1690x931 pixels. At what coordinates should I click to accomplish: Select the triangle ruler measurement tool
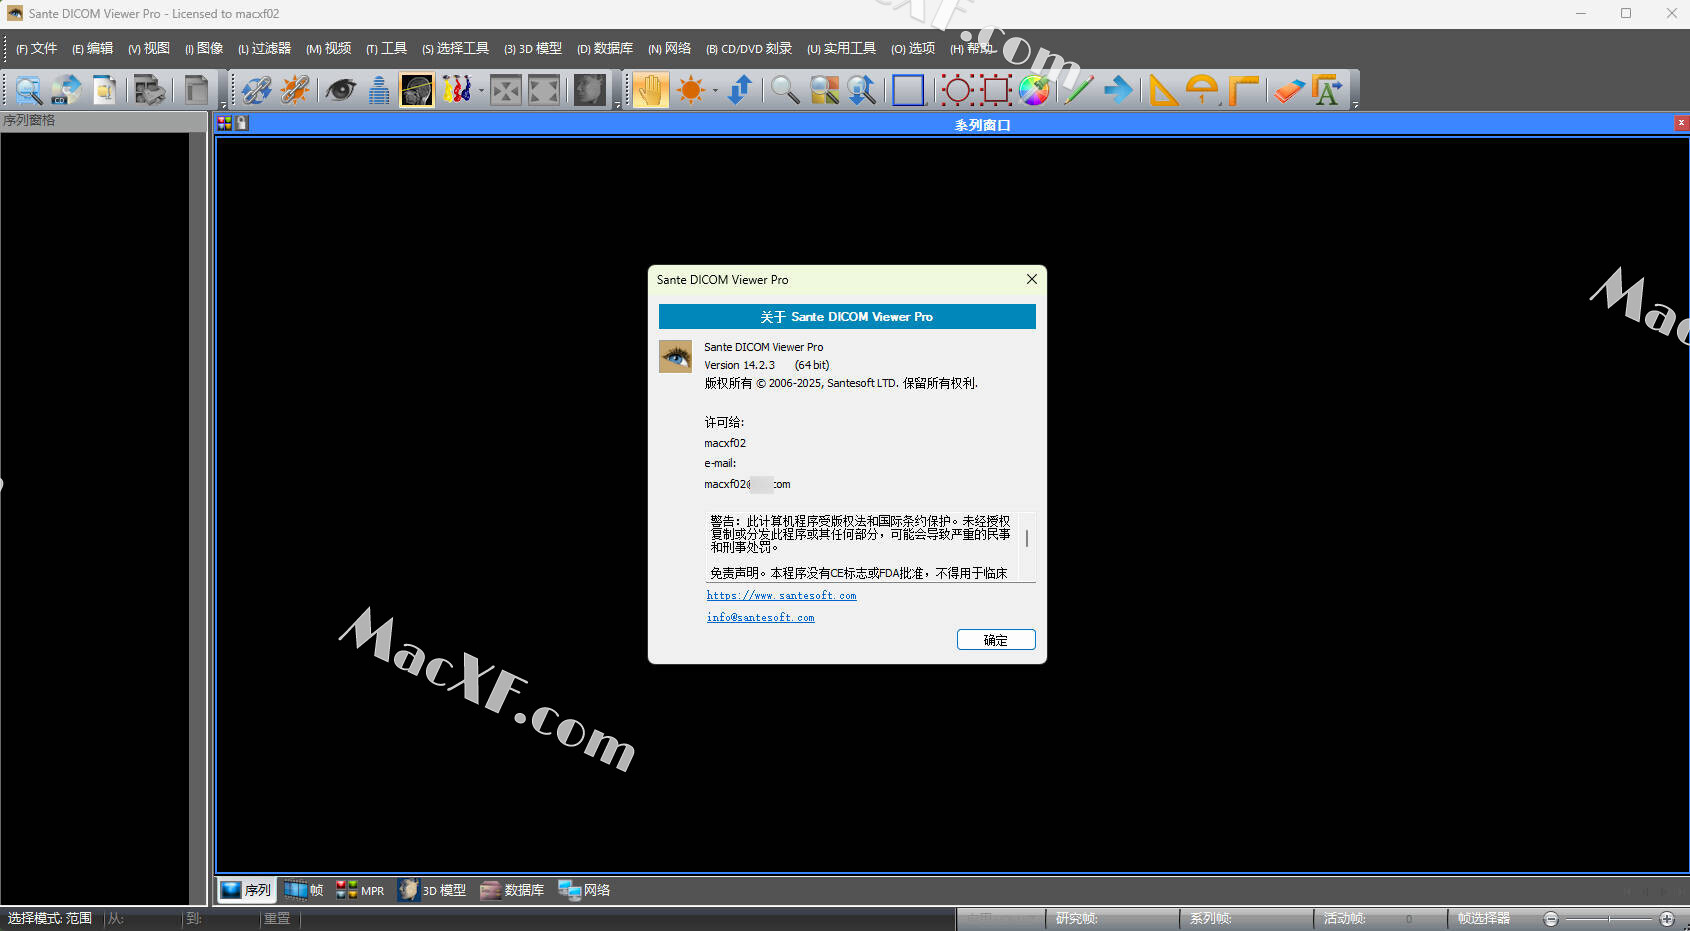(1163, 90)
